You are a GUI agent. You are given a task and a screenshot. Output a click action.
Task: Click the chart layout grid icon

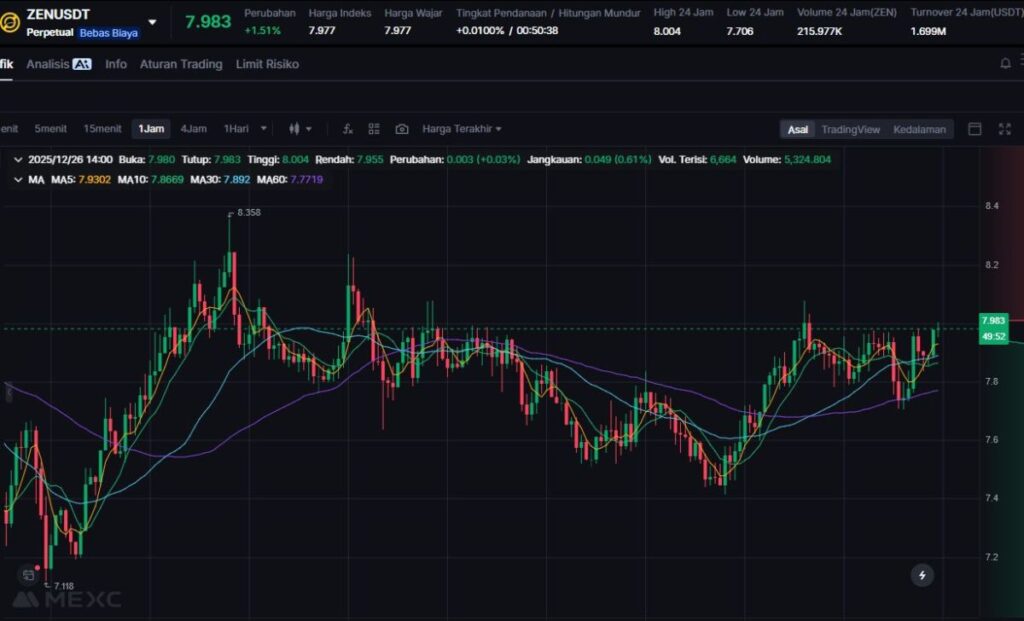(374, 129)
